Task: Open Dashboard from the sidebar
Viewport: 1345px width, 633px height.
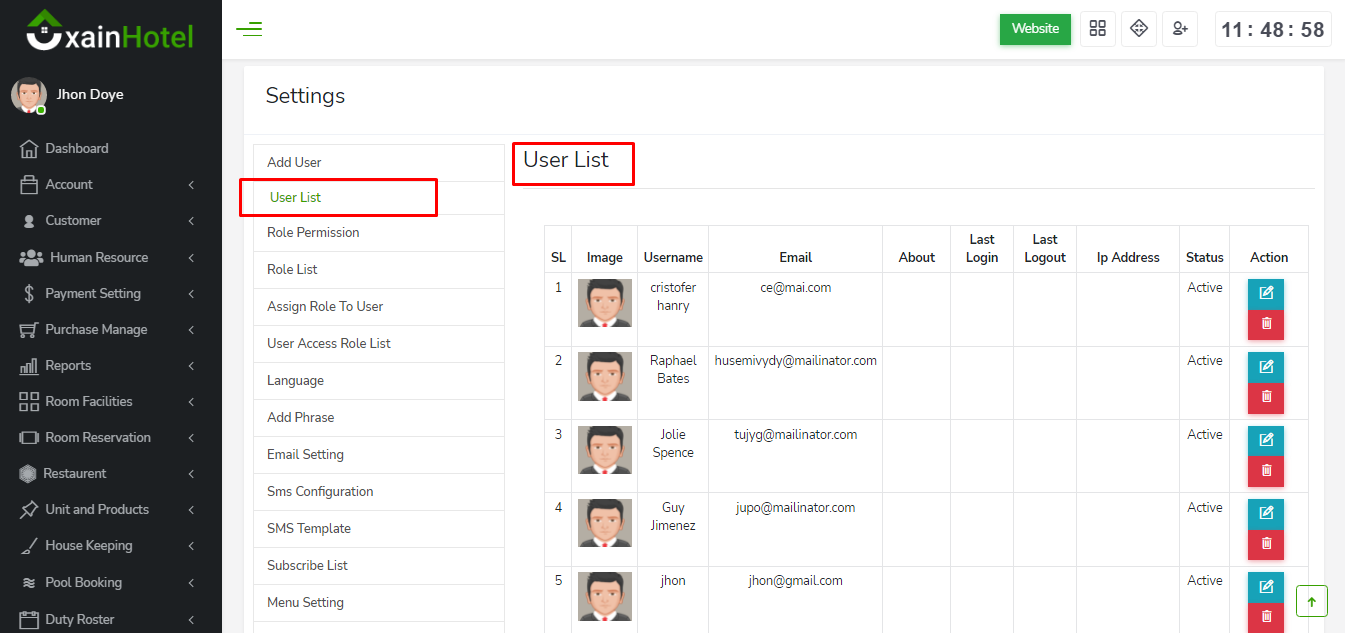Action: (x=77, y=148)
